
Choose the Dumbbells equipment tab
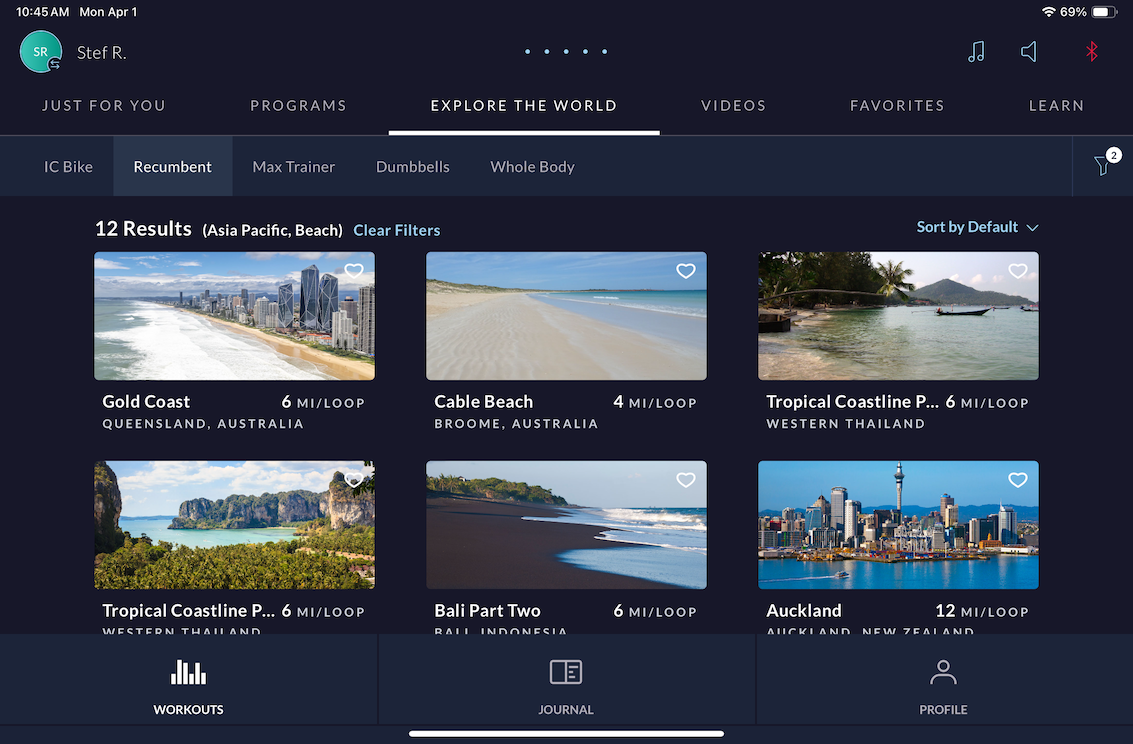click(x=412, y=167)
